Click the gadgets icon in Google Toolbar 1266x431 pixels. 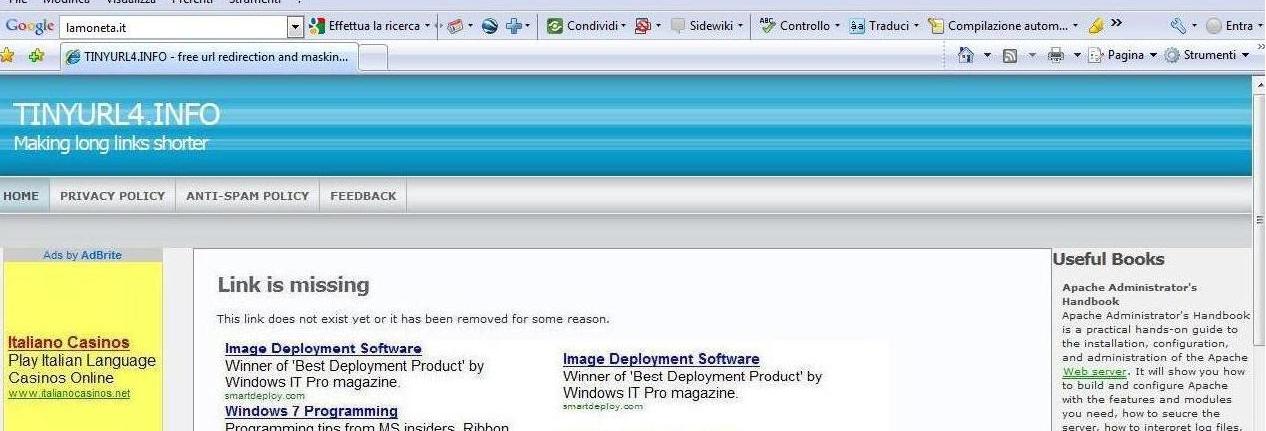455,26
